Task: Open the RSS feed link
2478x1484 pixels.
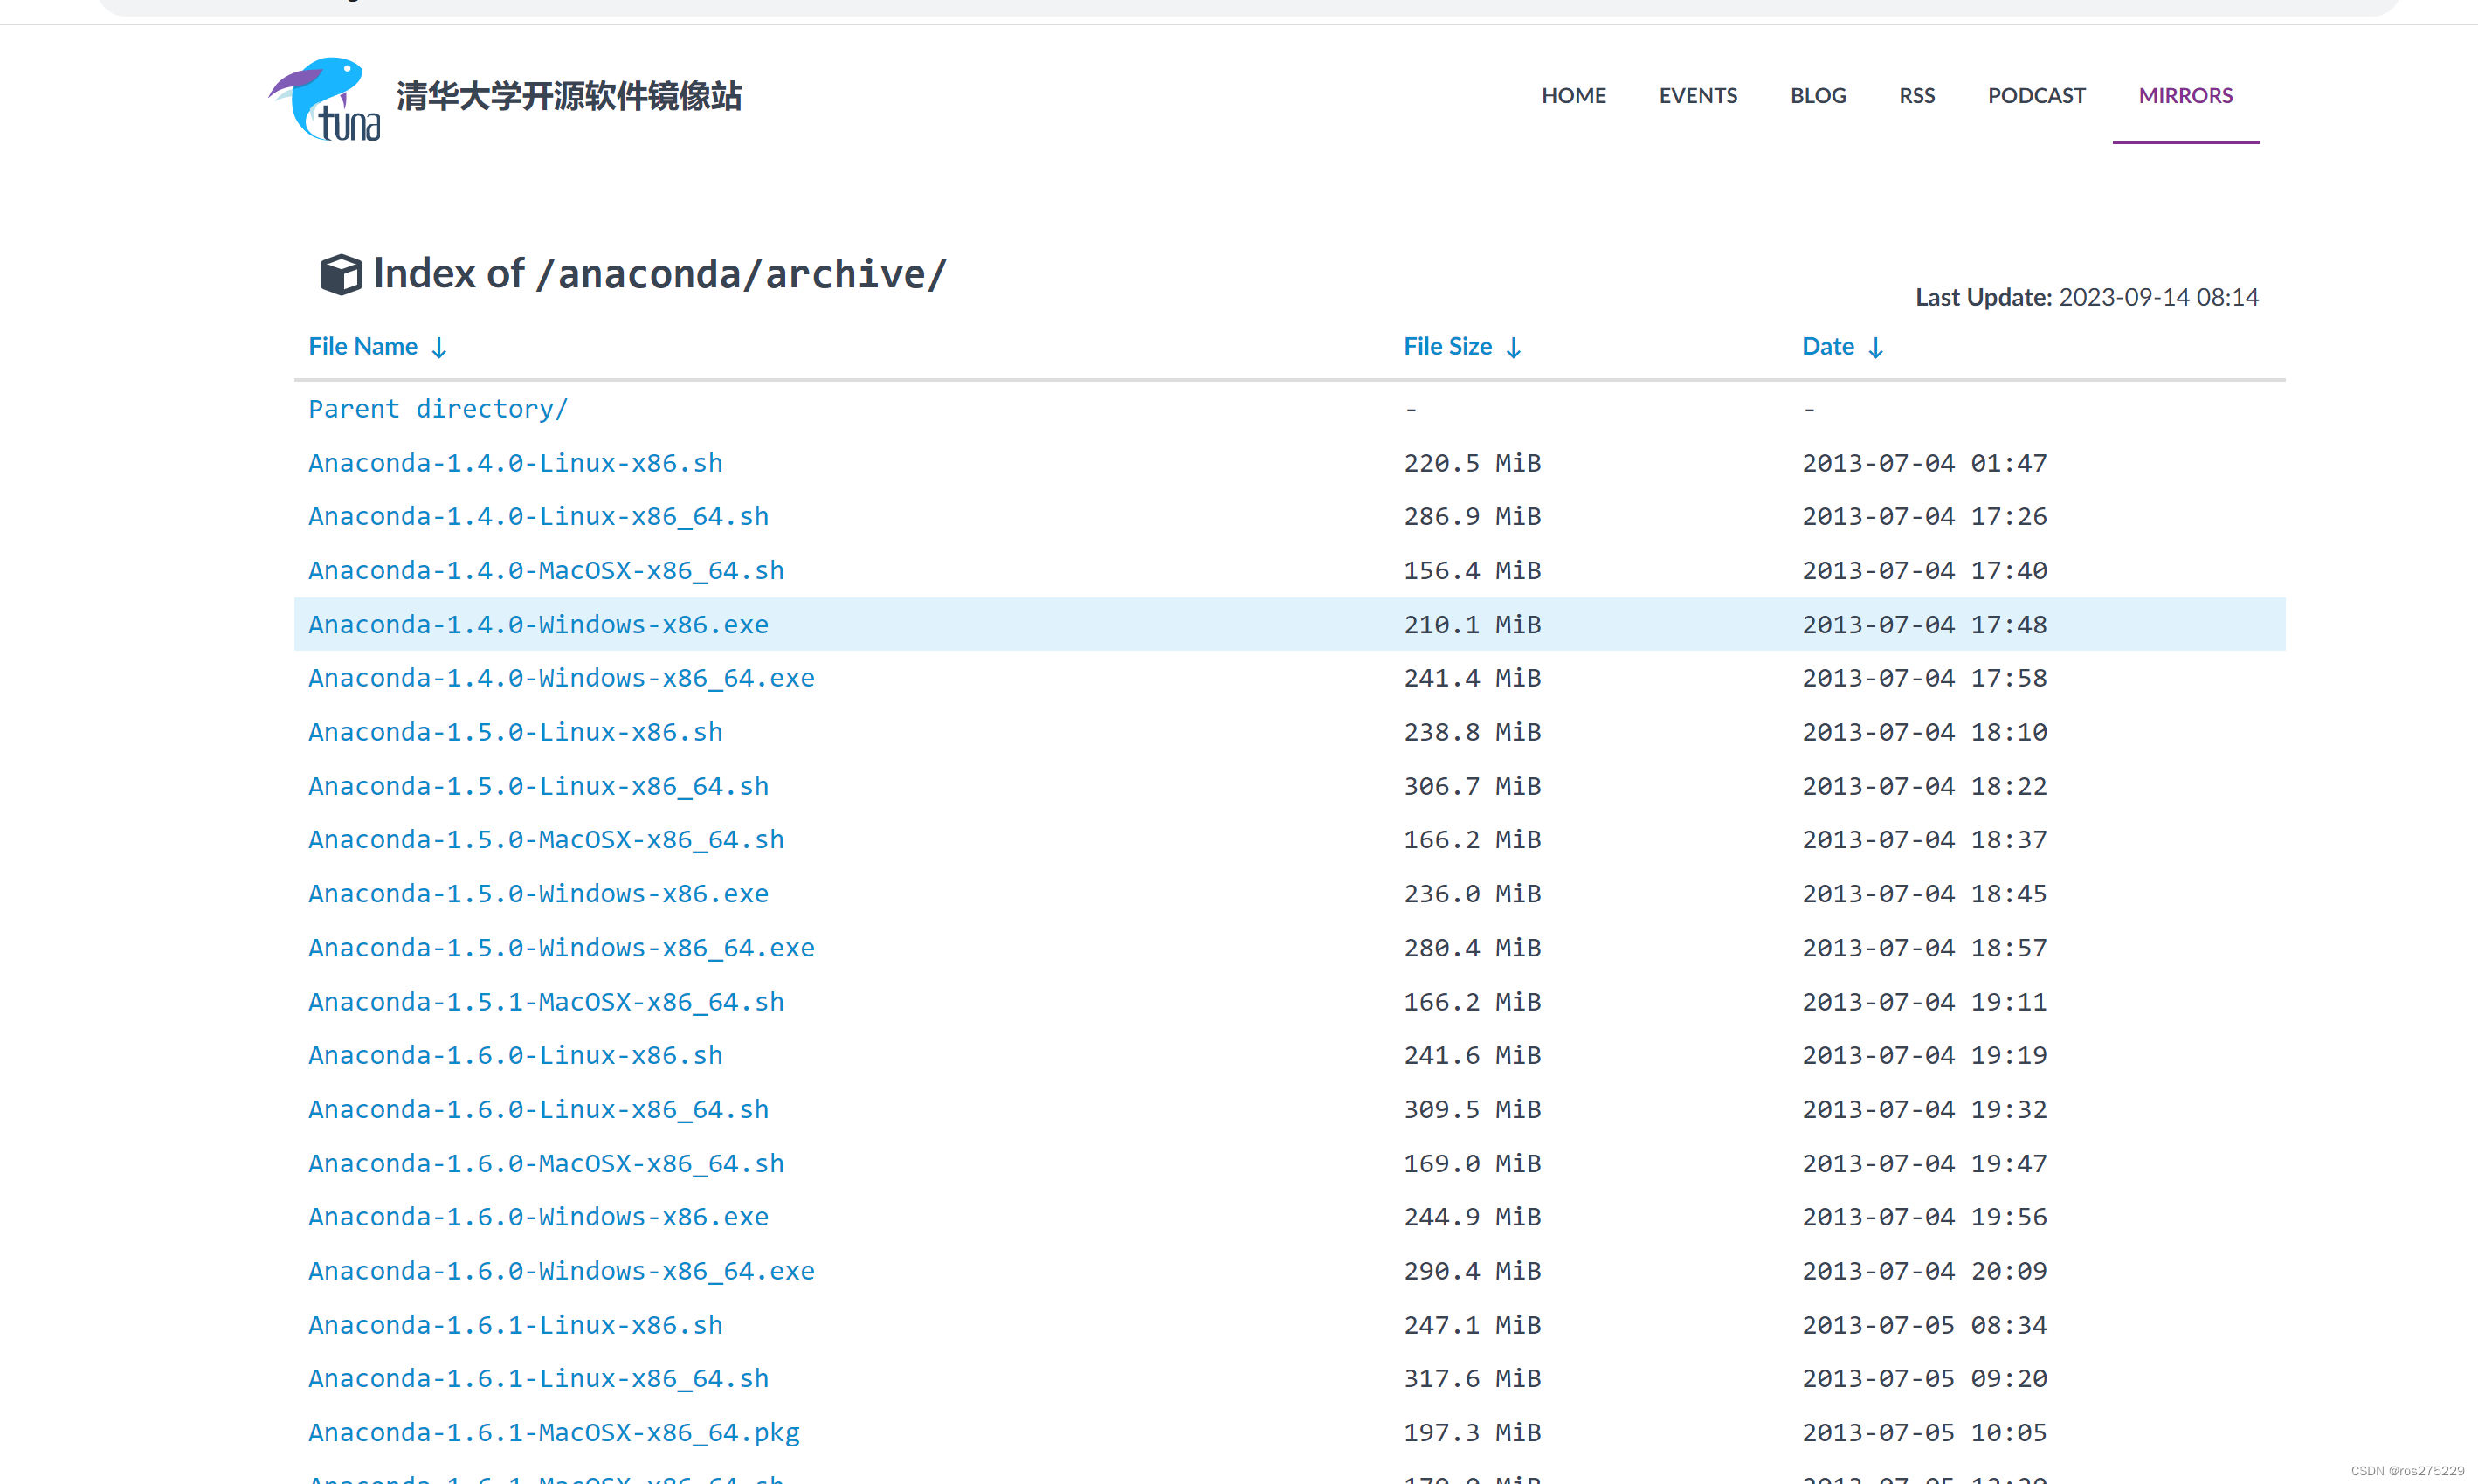Action: 1917,95
